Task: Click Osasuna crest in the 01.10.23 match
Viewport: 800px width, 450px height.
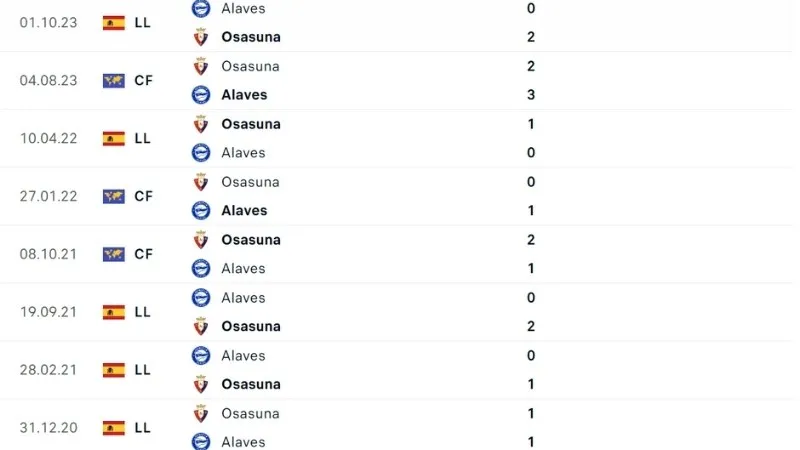Action: pos(201,37)
